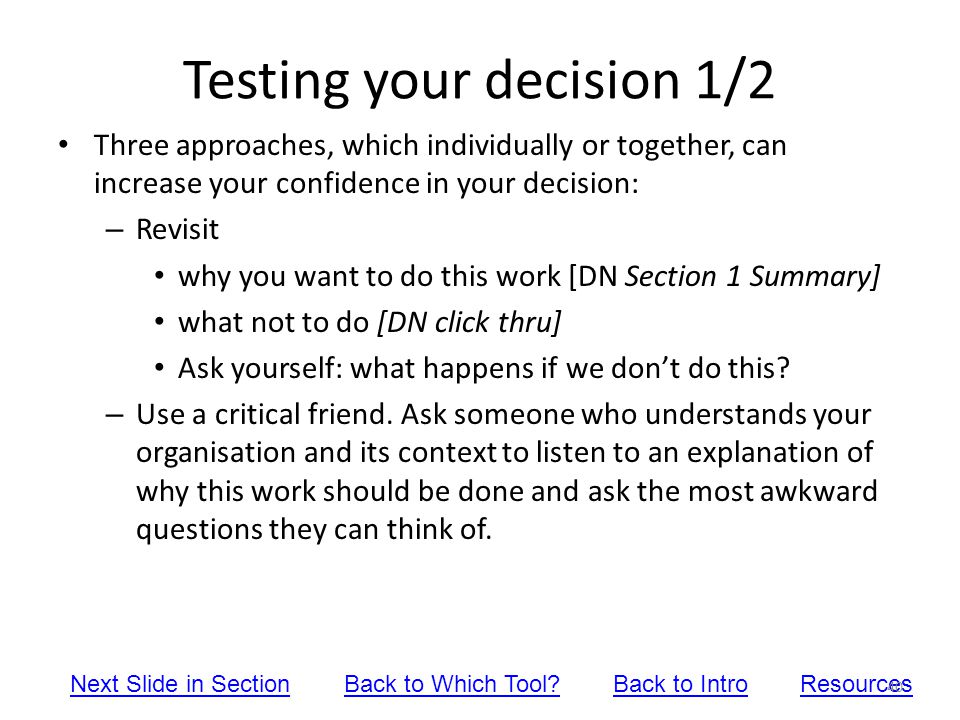Click the bullet dot before 'Three approaches'
960x720 pixels.
point(64,145)
